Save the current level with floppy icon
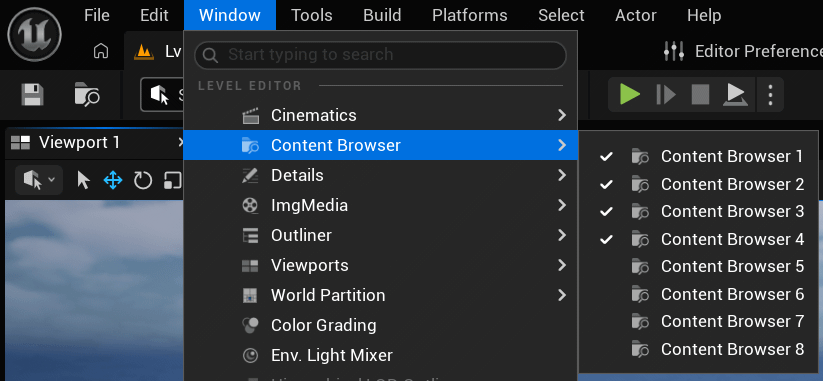This screenshot has height=381, width=823. (x=32, y=95)
